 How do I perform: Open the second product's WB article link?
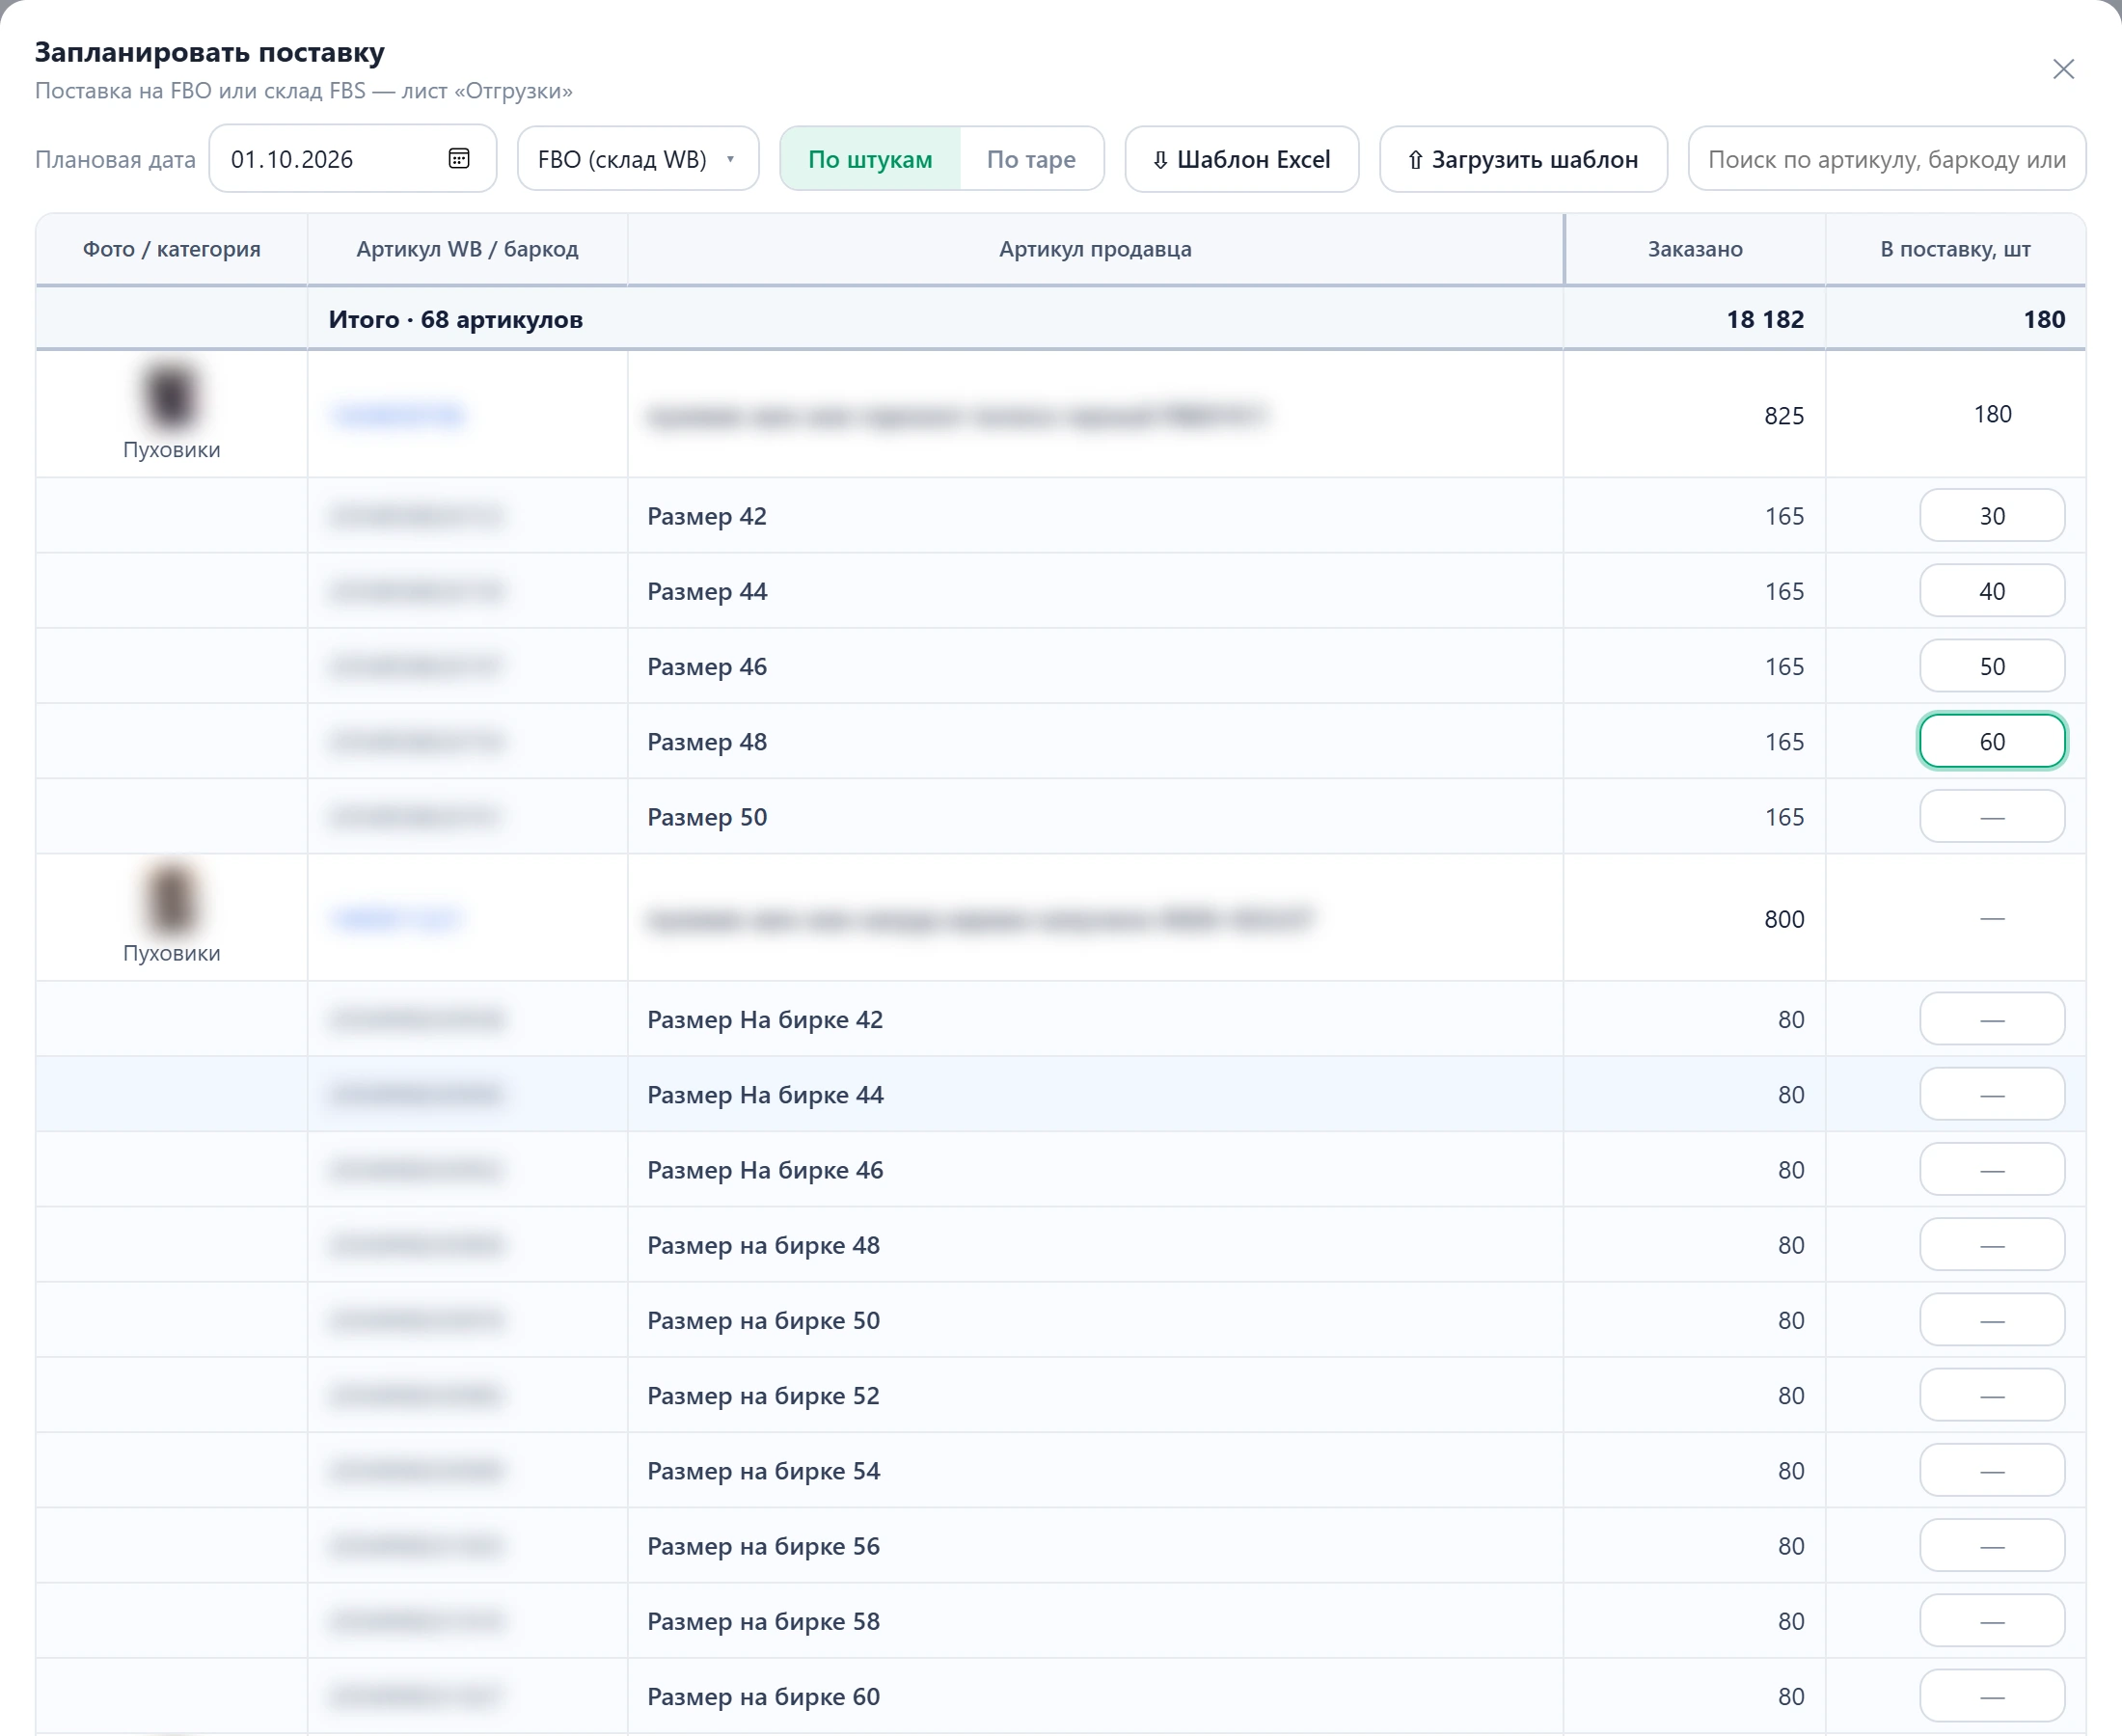397,918
